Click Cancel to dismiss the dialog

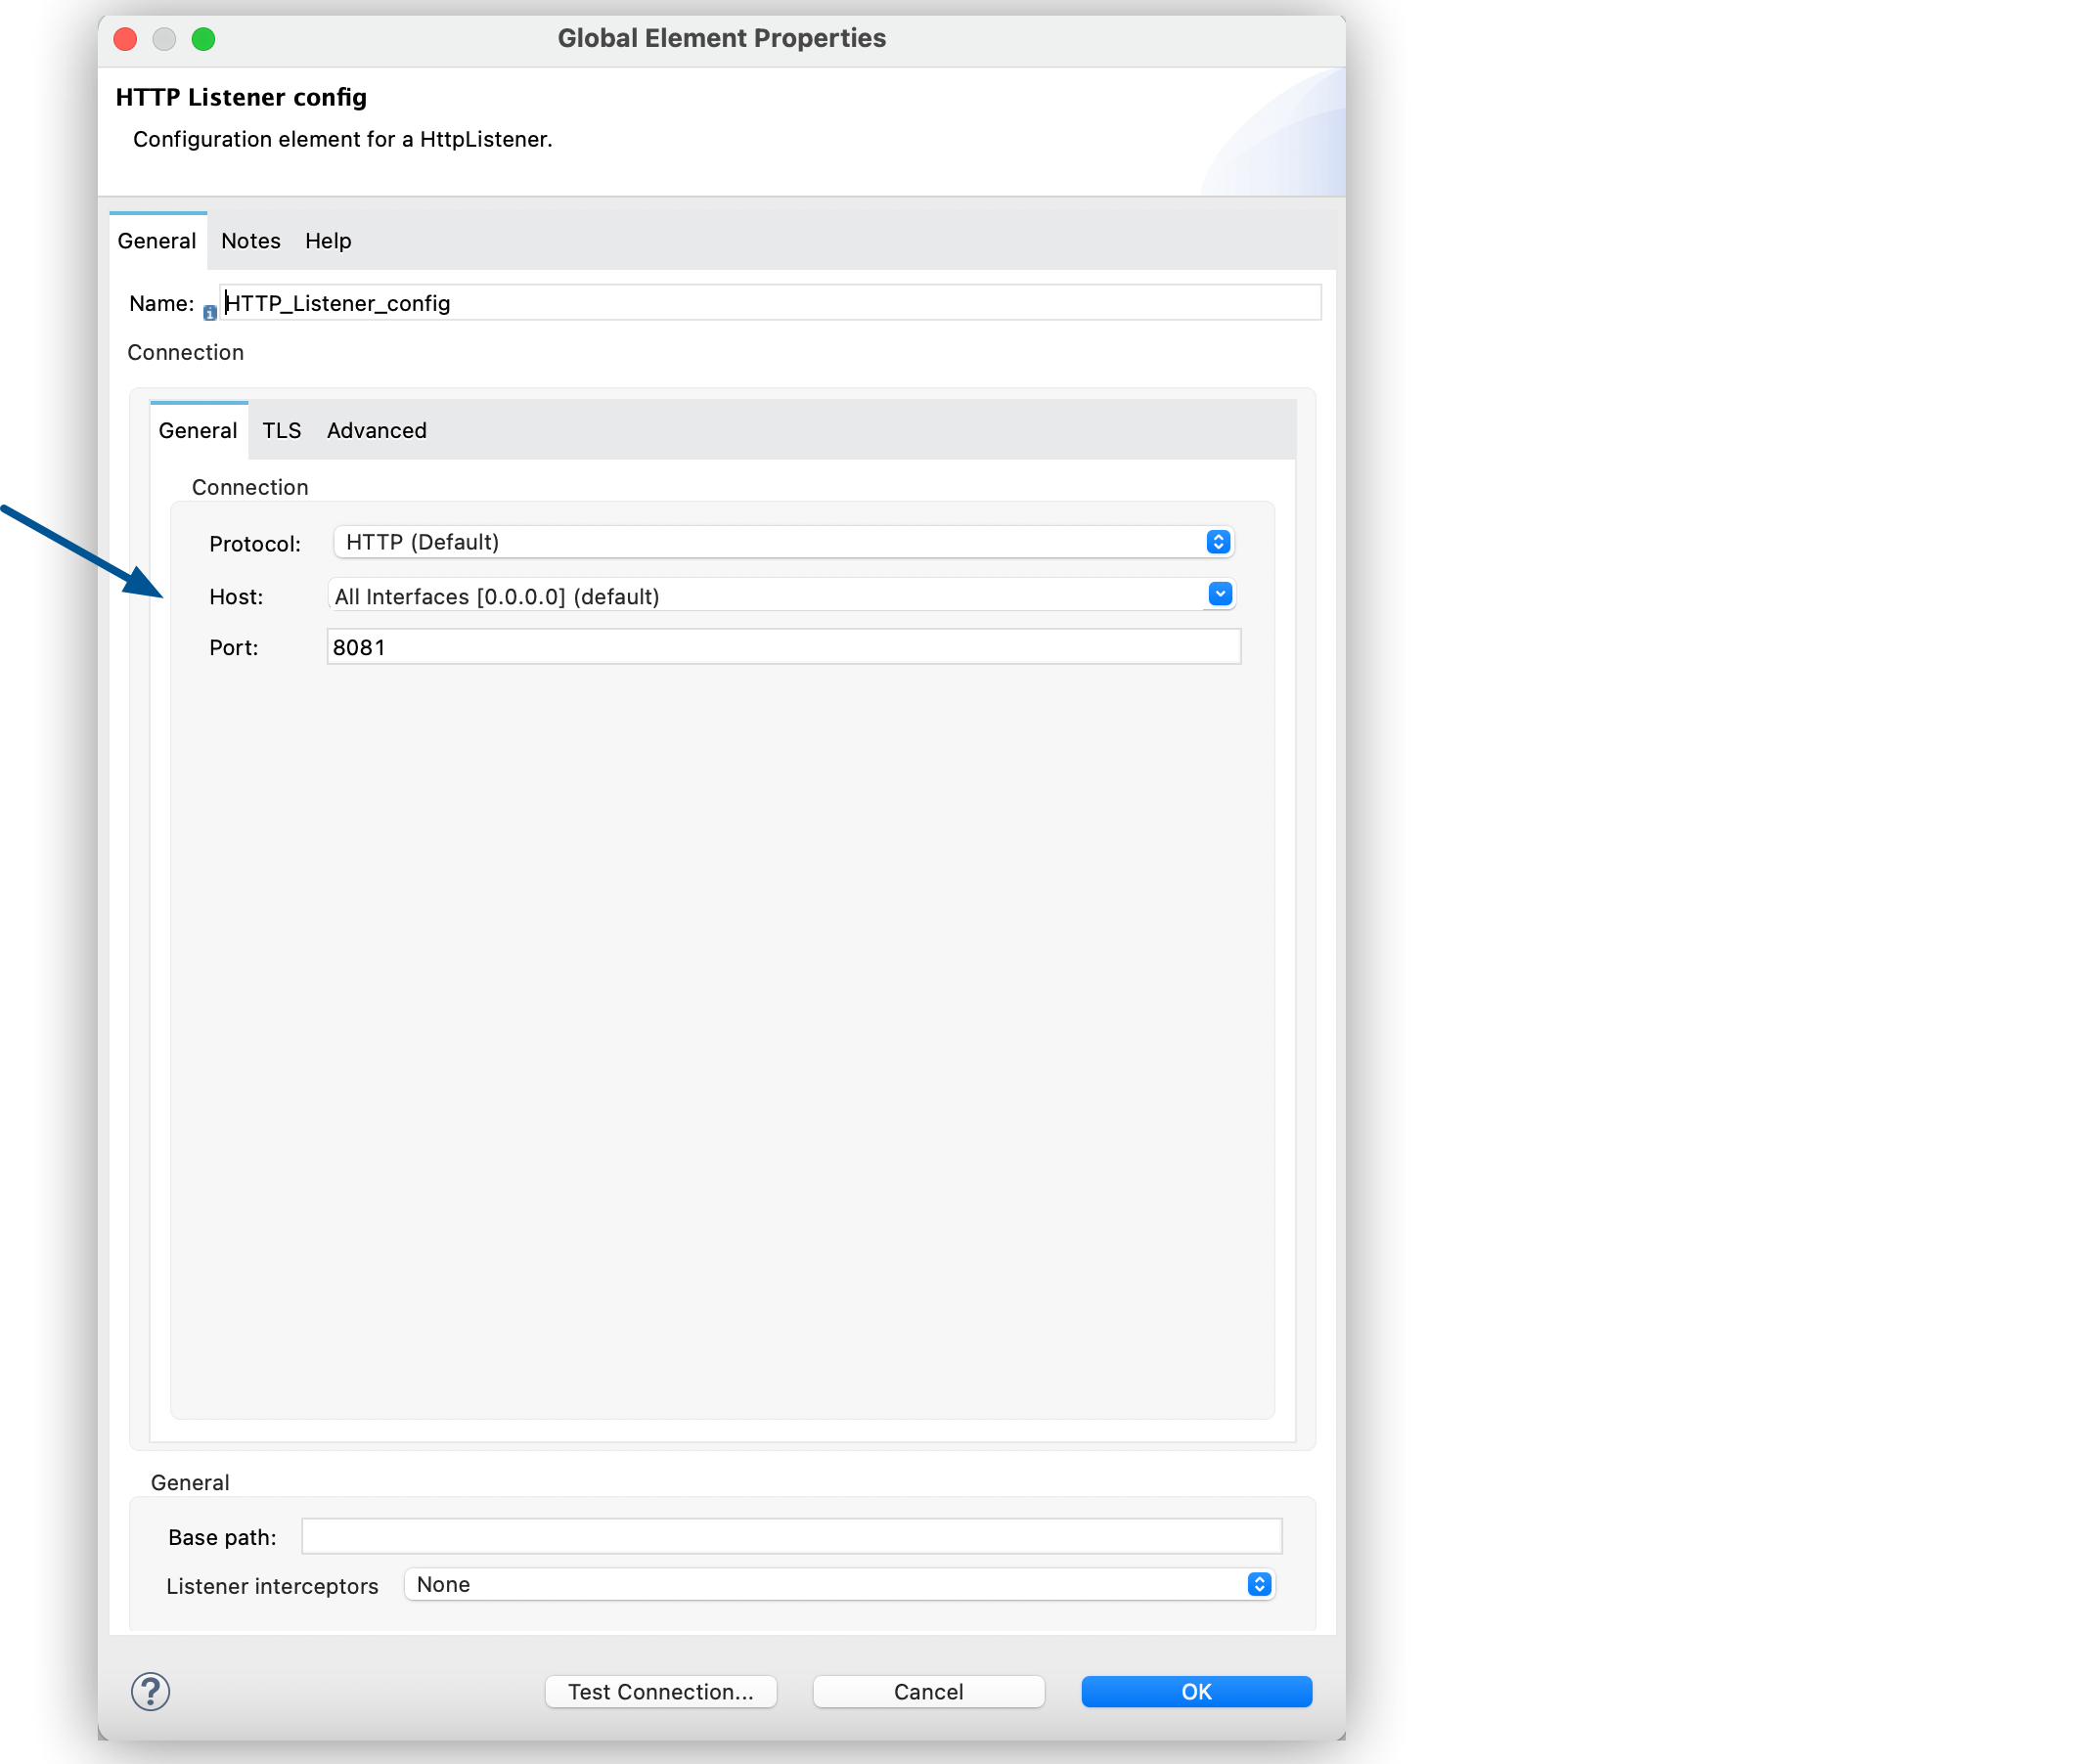(x=928, y=1691)
